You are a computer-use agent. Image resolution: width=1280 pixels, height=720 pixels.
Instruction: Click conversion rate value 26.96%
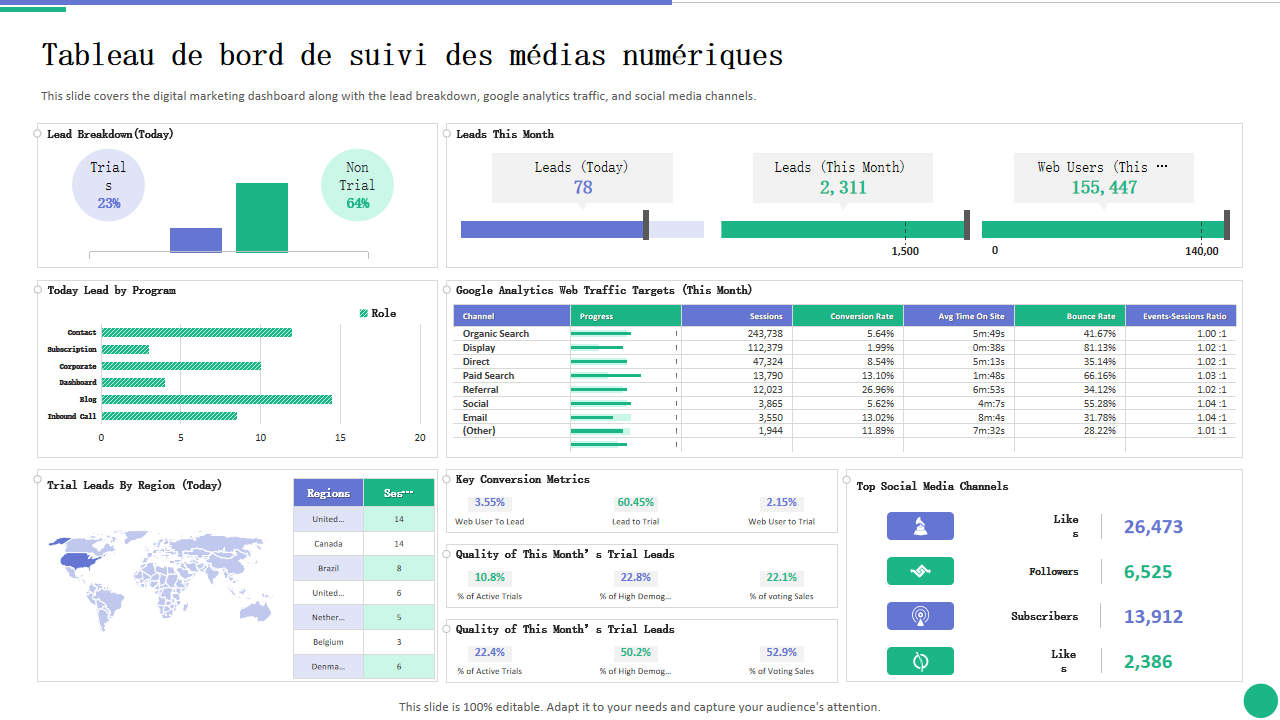878,389
